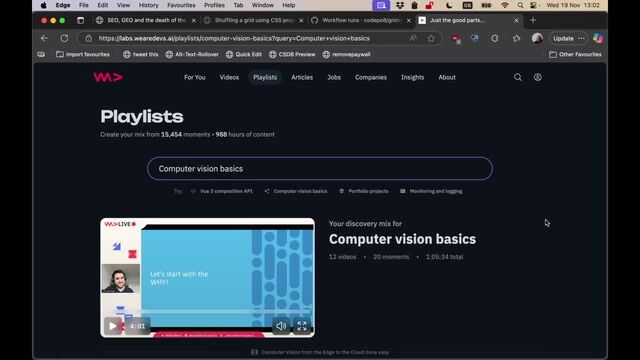Open Read Aloud icon in address bar
This screenshot has width=640, height=360.
pyautogui.click(x=413, y=38)
